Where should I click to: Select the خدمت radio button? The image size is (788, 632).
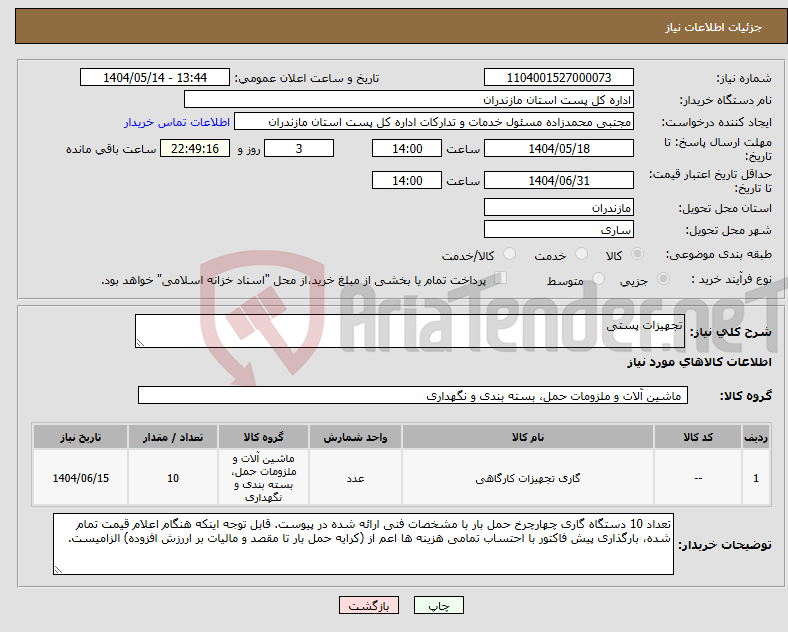click(x=581, y=254)
